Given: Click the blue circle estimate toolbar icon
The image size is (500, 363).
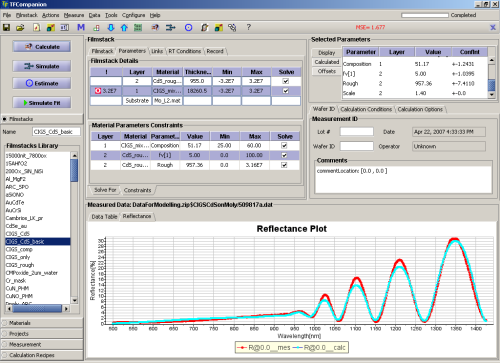Looking at the screenshot, I should tap(188, 27).
